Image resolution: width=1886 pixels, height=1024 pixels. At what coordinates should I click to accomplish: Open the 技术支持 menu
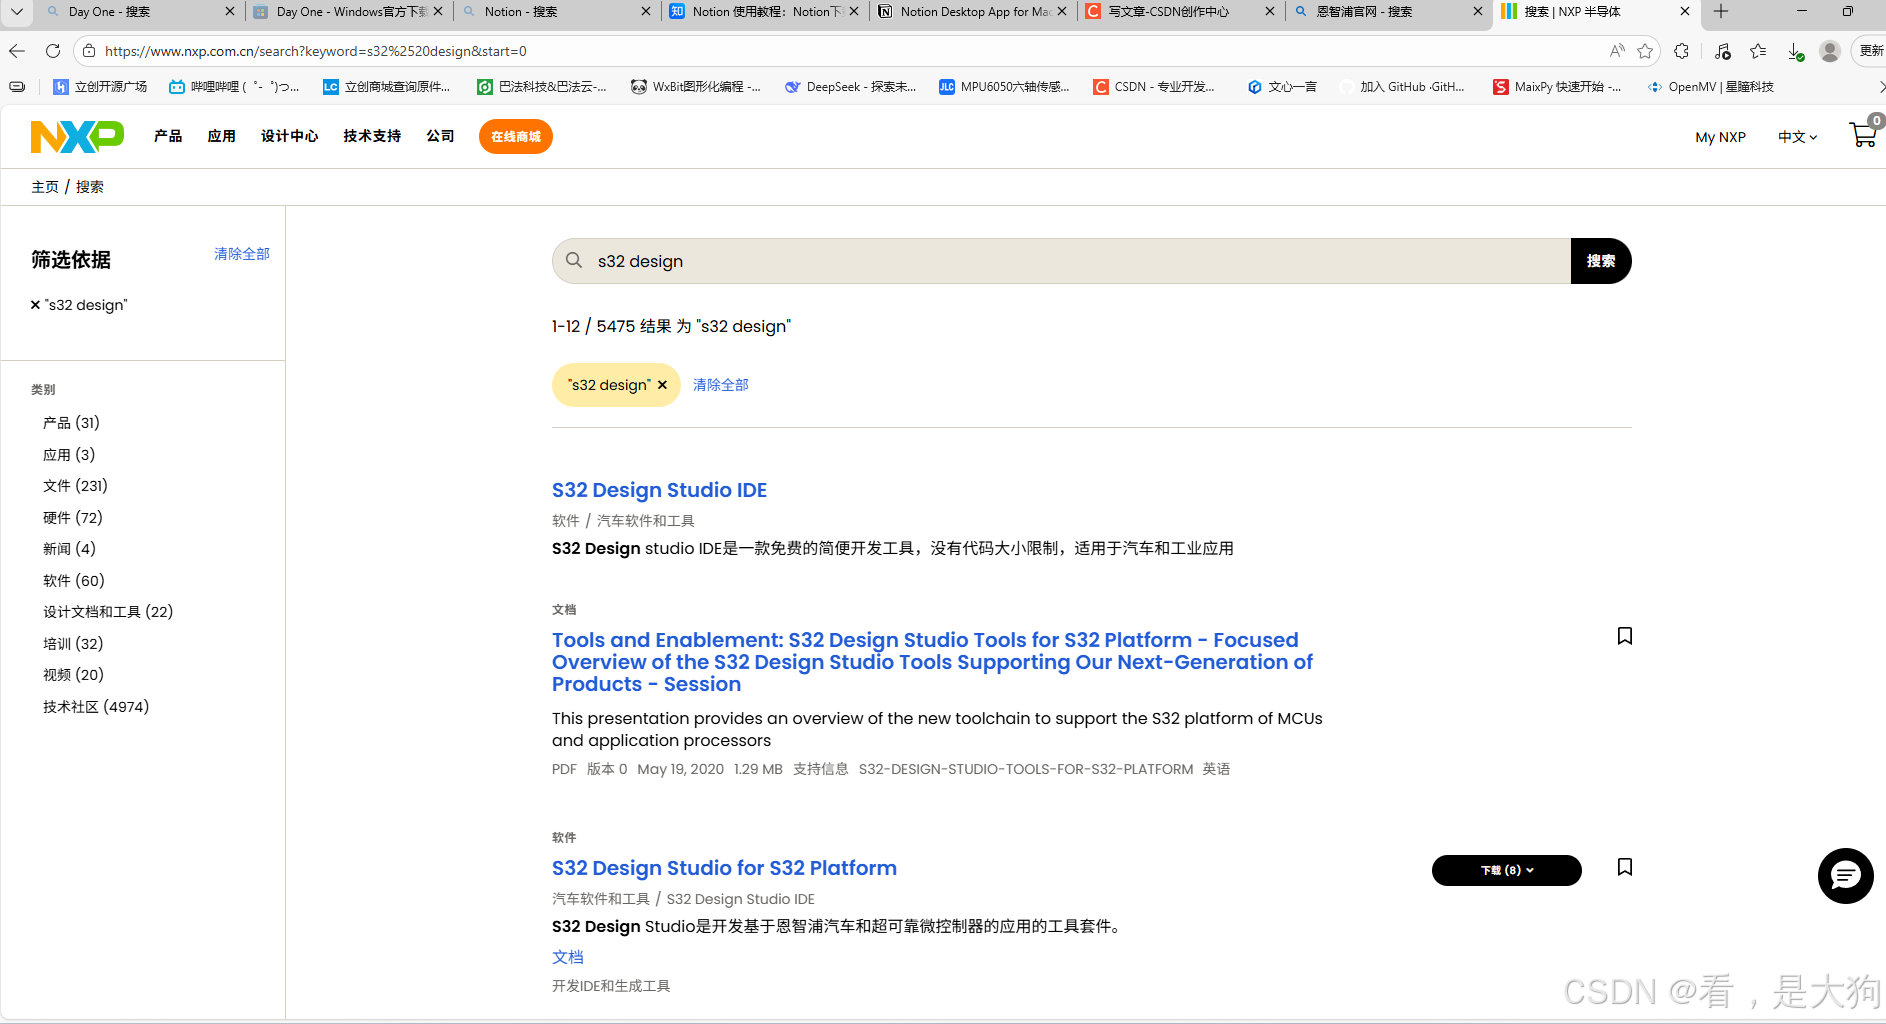click(x=372, y=136)
